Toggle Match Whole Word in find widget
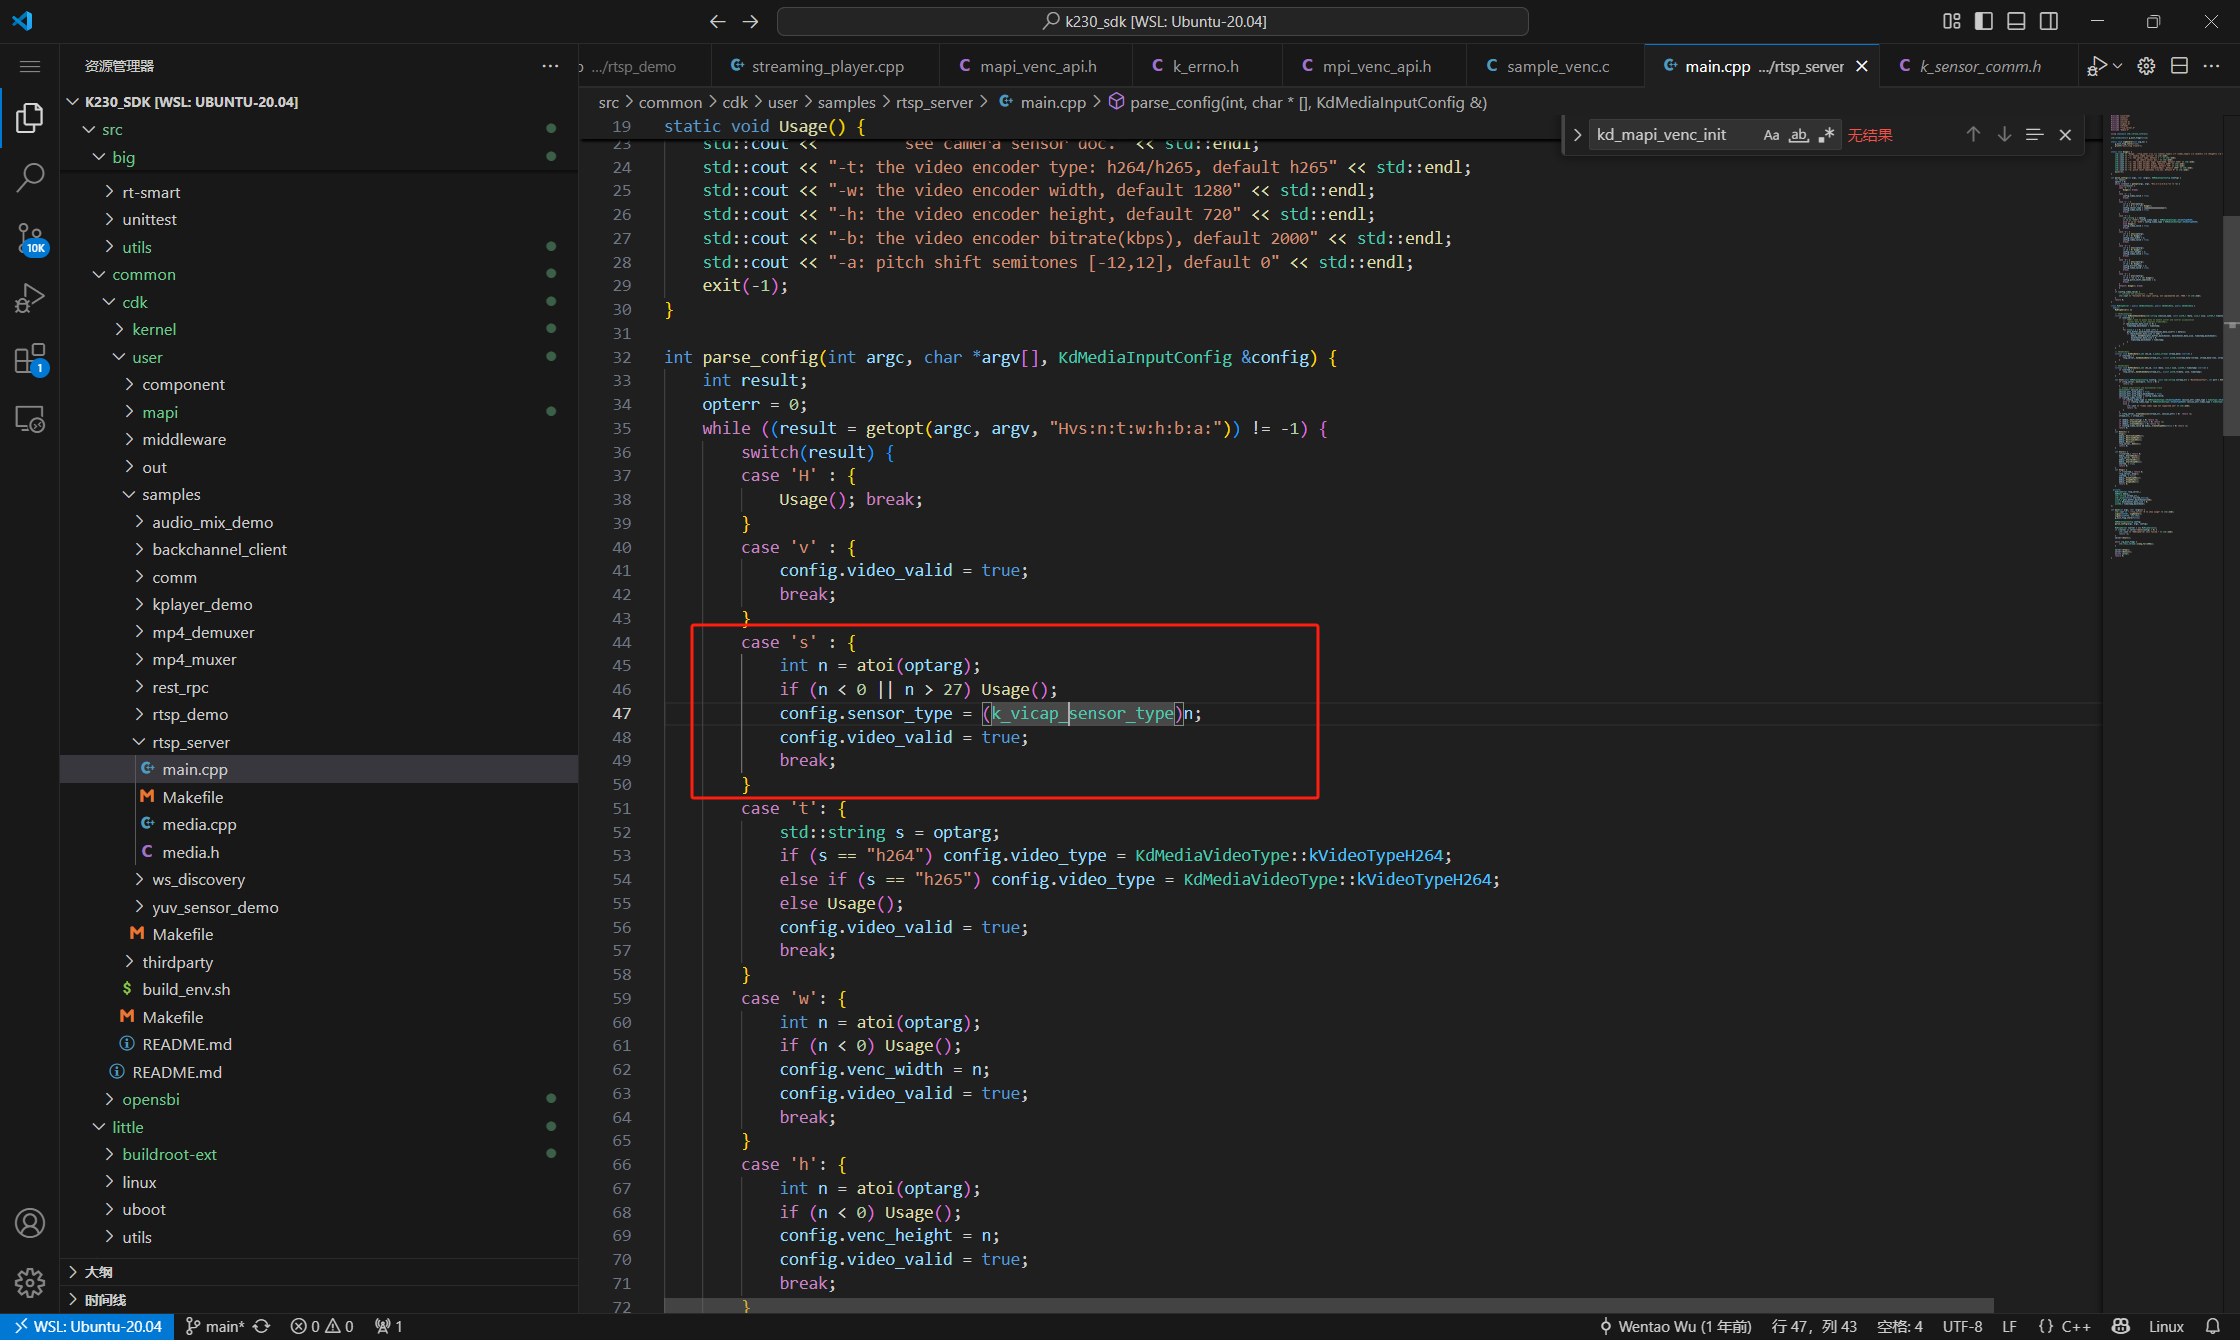Screen dimensions: 2240x1340 (x=1798, y=135)
